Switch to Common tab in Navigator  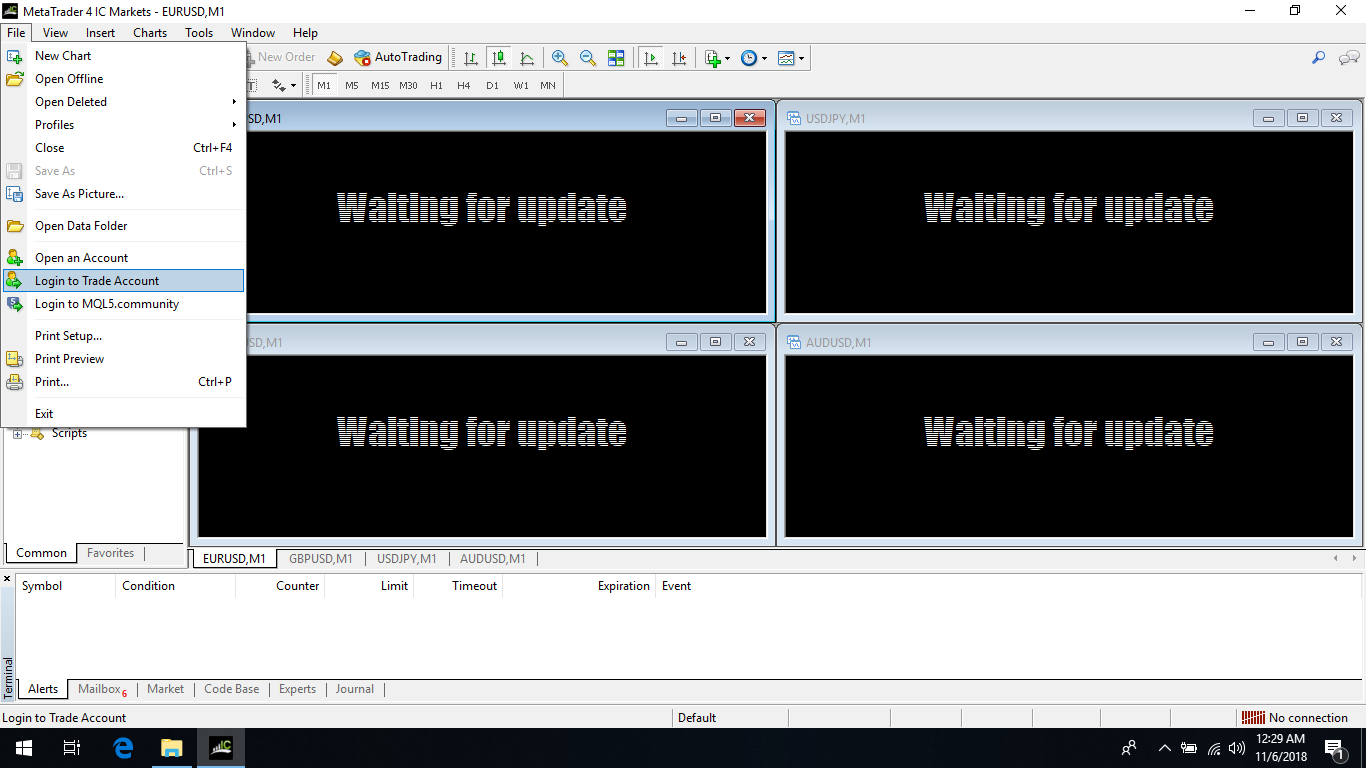pyautogui.click(x=42, y=553)
